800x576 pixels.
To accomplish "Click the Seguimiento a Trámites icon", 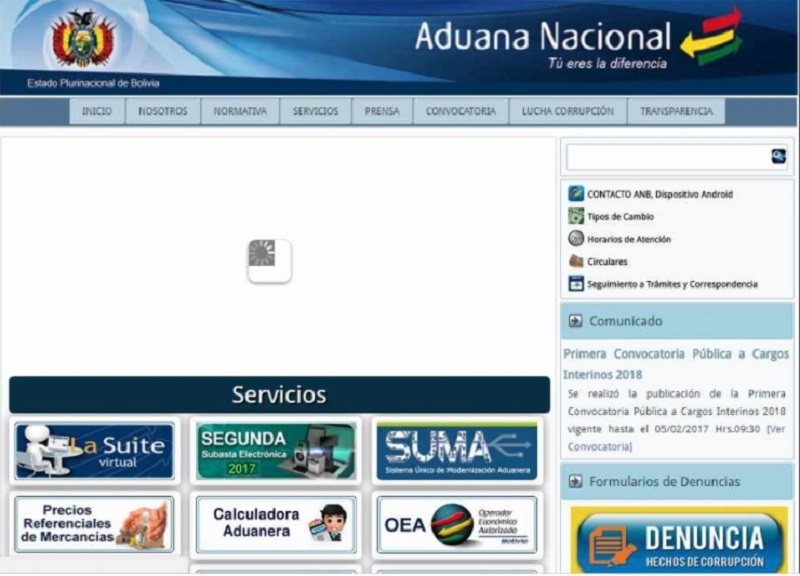I will pyautogui.click(x=576, y=284).
